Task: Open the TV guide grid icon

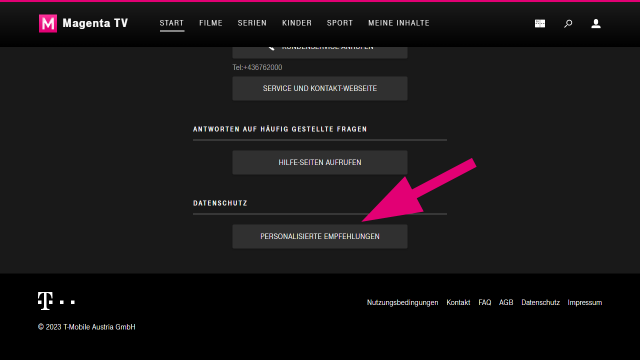Action: pos(540,23)
